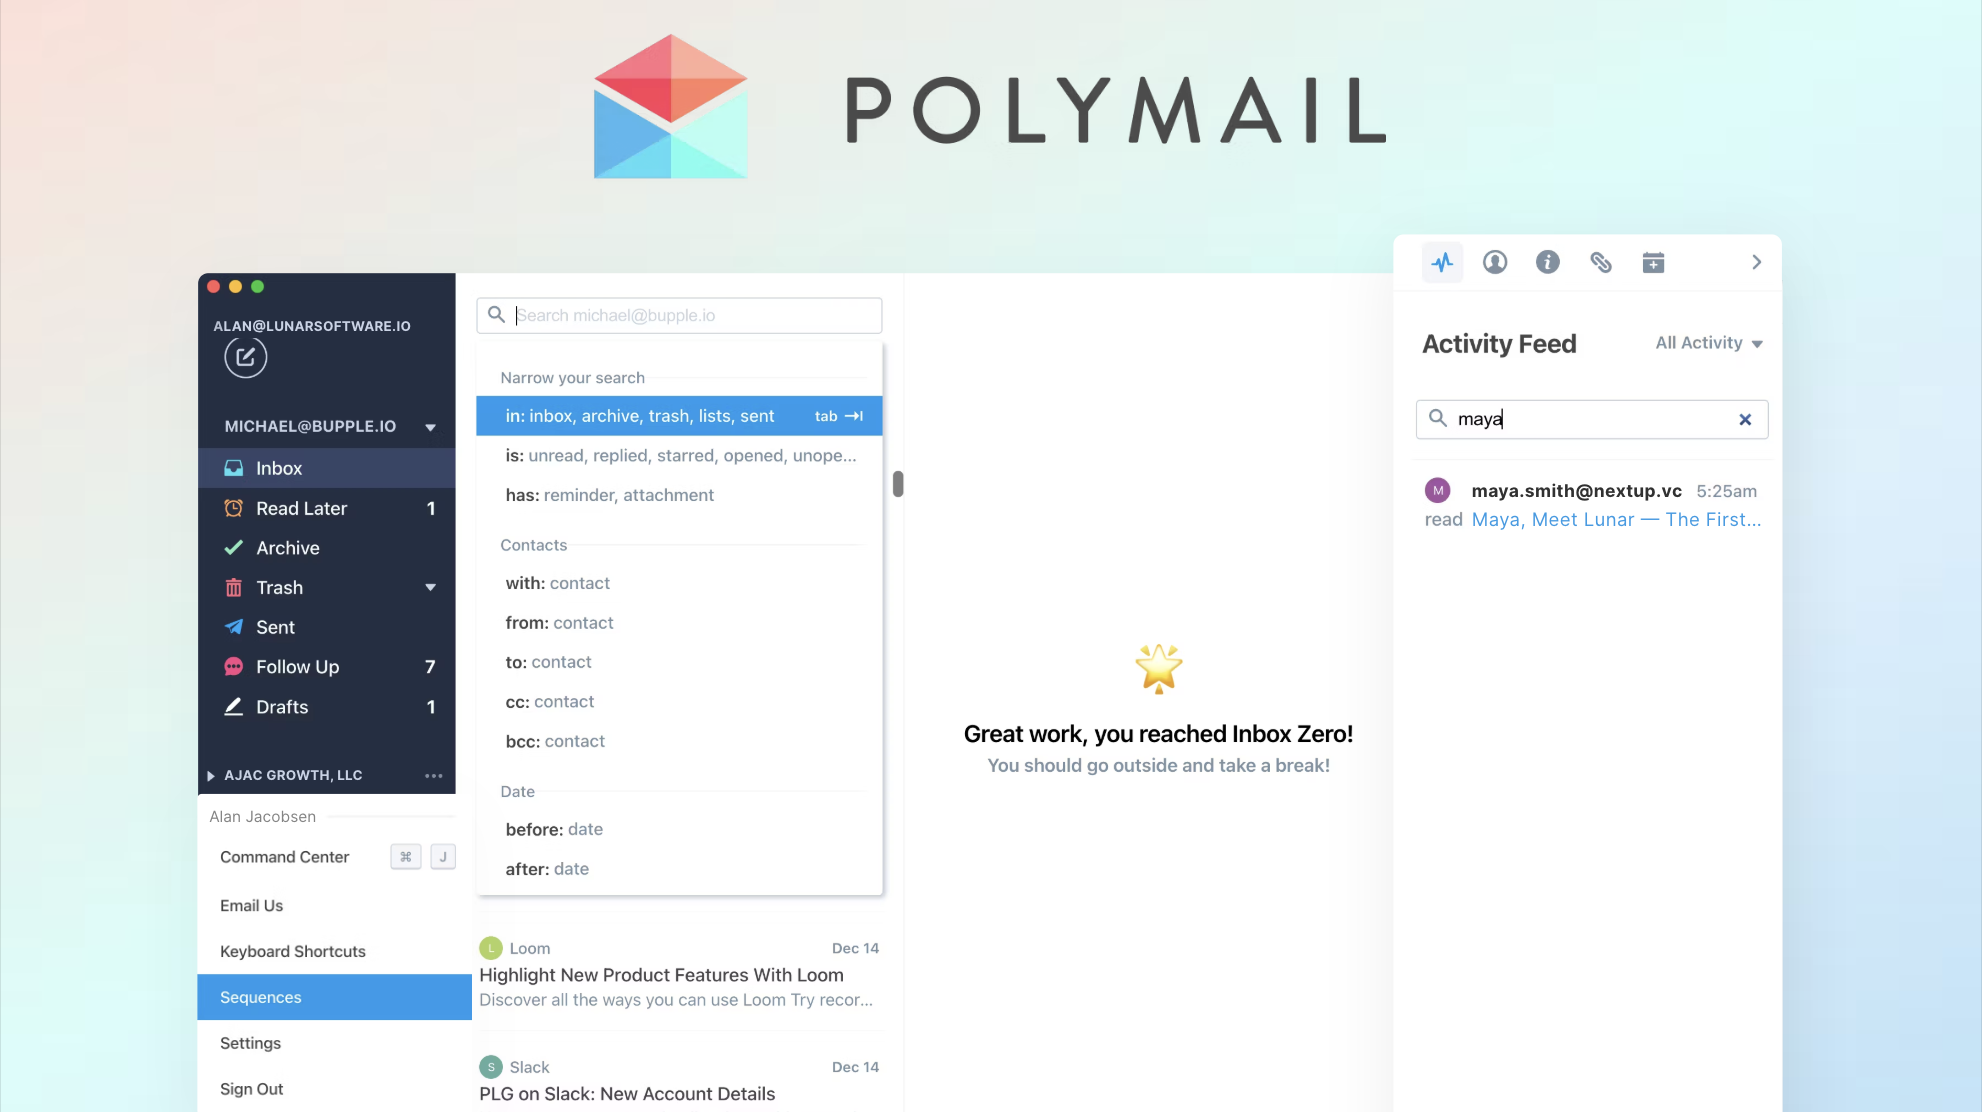
Task: Clear the maya search with X
Action: 1745,420
